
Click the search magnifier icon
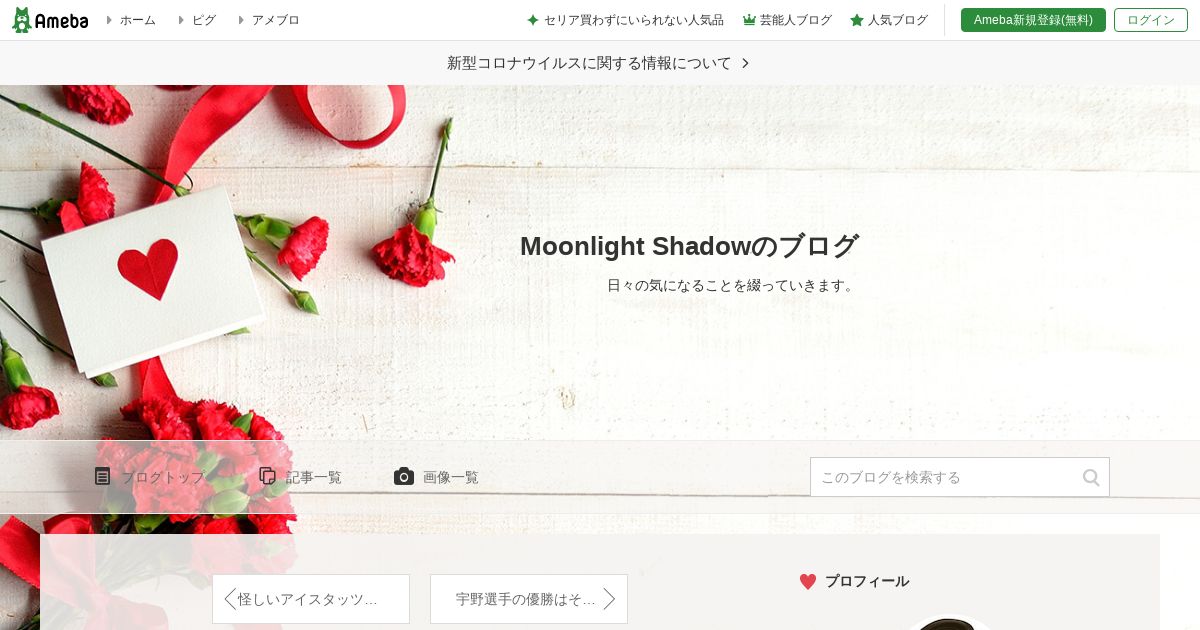click(x=1091, y=477)
